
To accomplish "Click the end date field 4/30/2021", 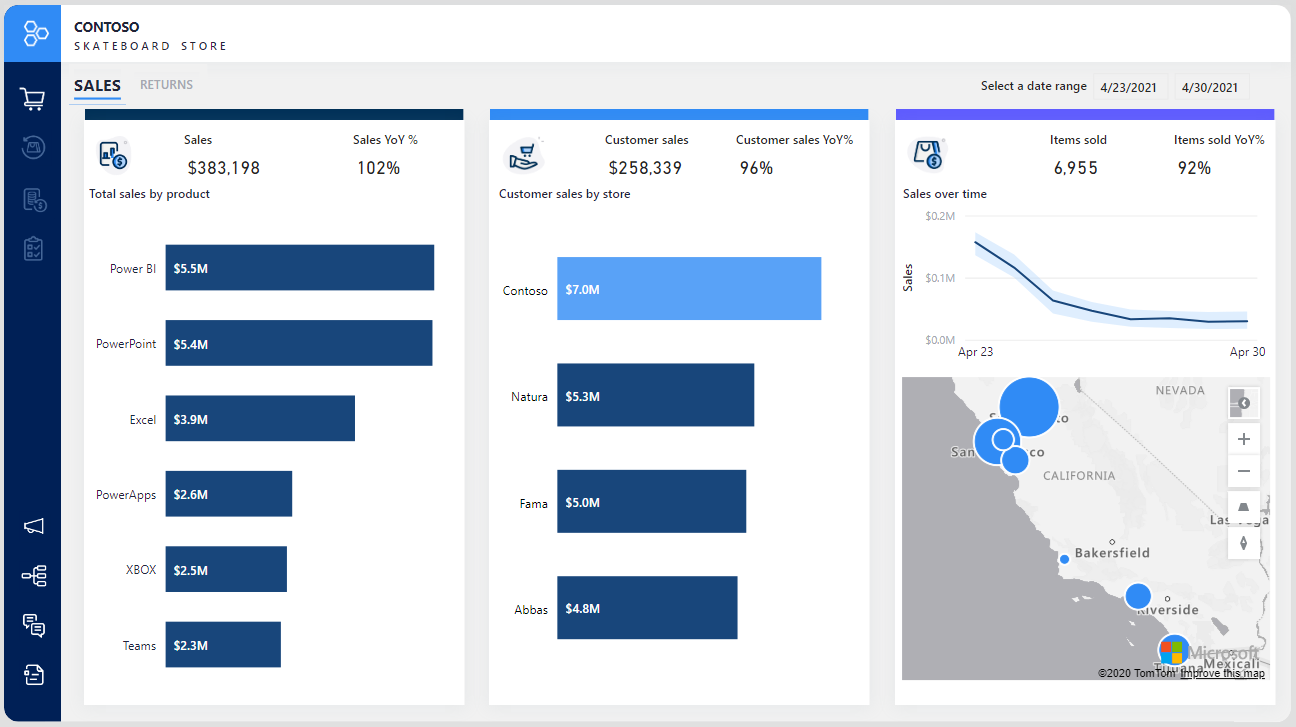I will [x=1210, y=87].
